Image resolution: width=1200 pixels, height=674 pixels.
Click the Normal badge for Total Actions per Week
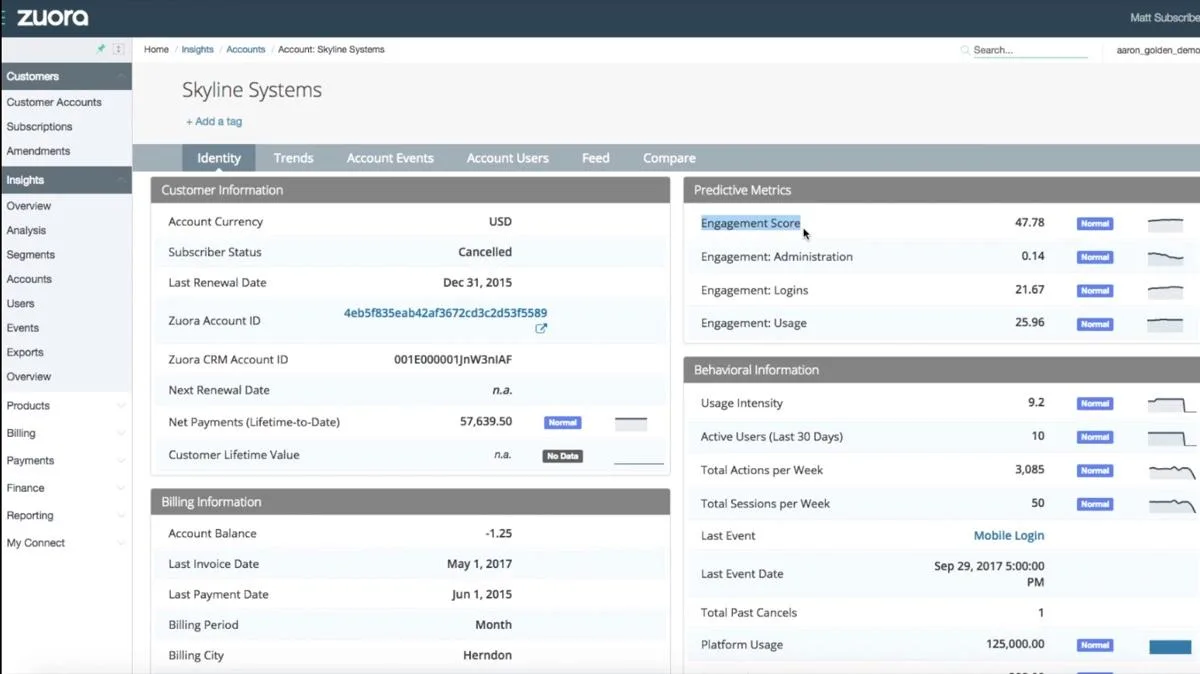(1095, 471)
